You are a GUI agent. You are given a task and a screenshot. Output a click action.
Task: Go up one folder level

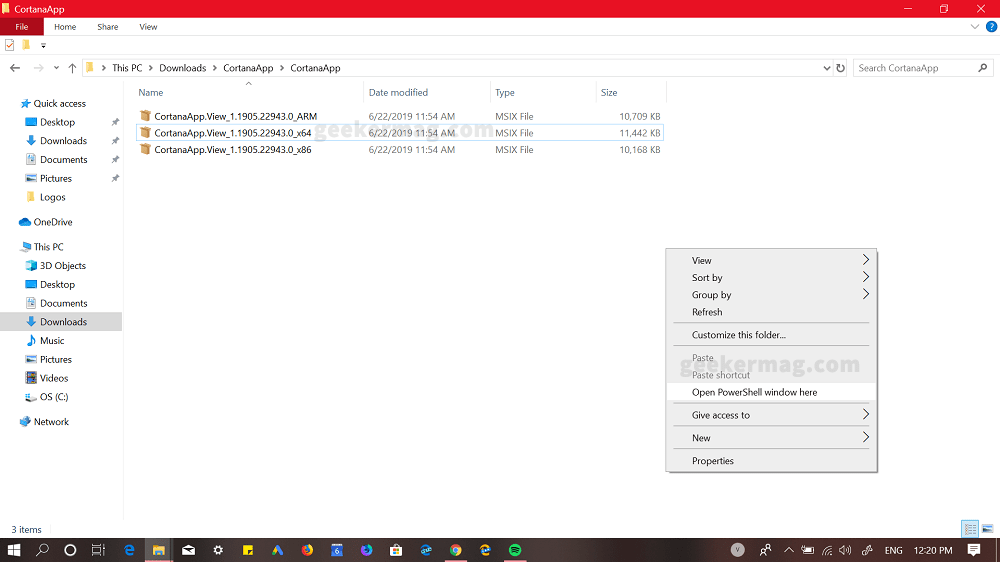(72, 68)
